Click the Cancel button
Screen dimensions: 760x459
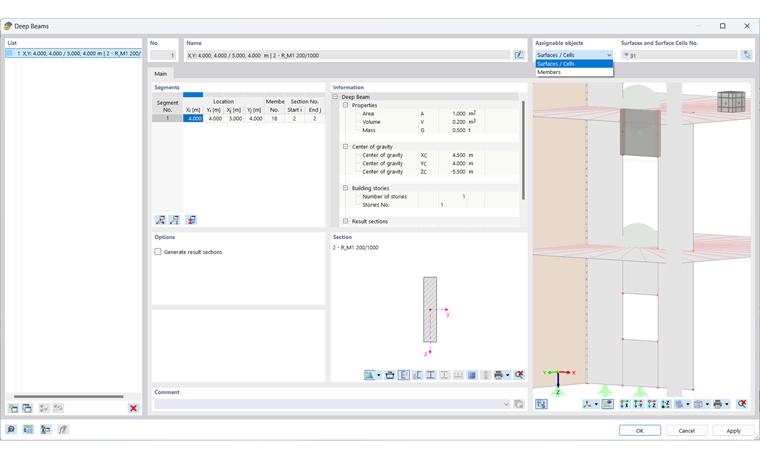(686, 430)
